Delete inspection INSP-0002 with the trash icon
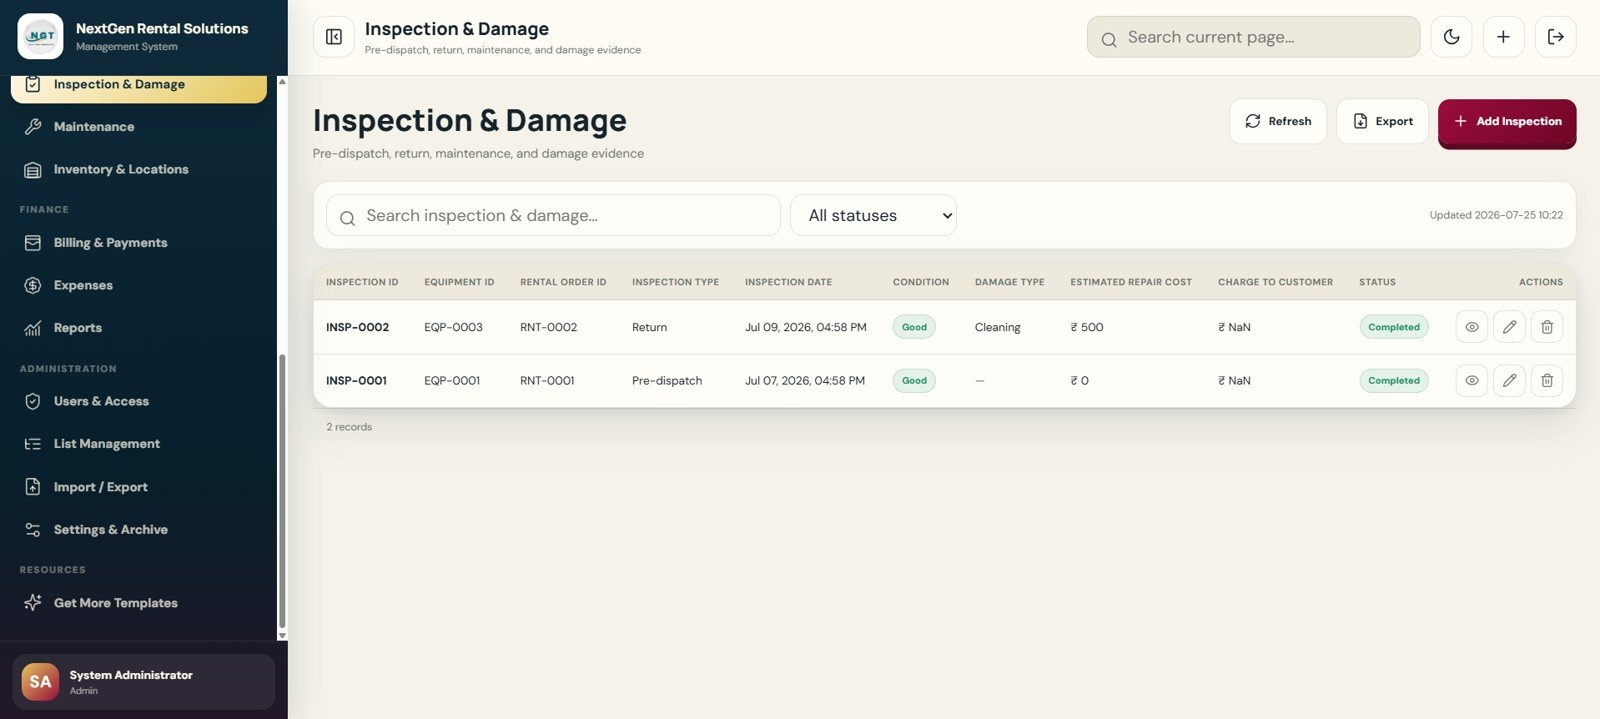 [1547, 327]
